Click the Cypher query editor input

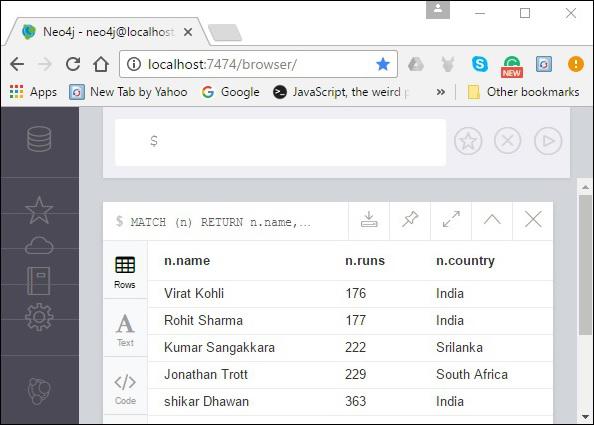click(280, 142)
